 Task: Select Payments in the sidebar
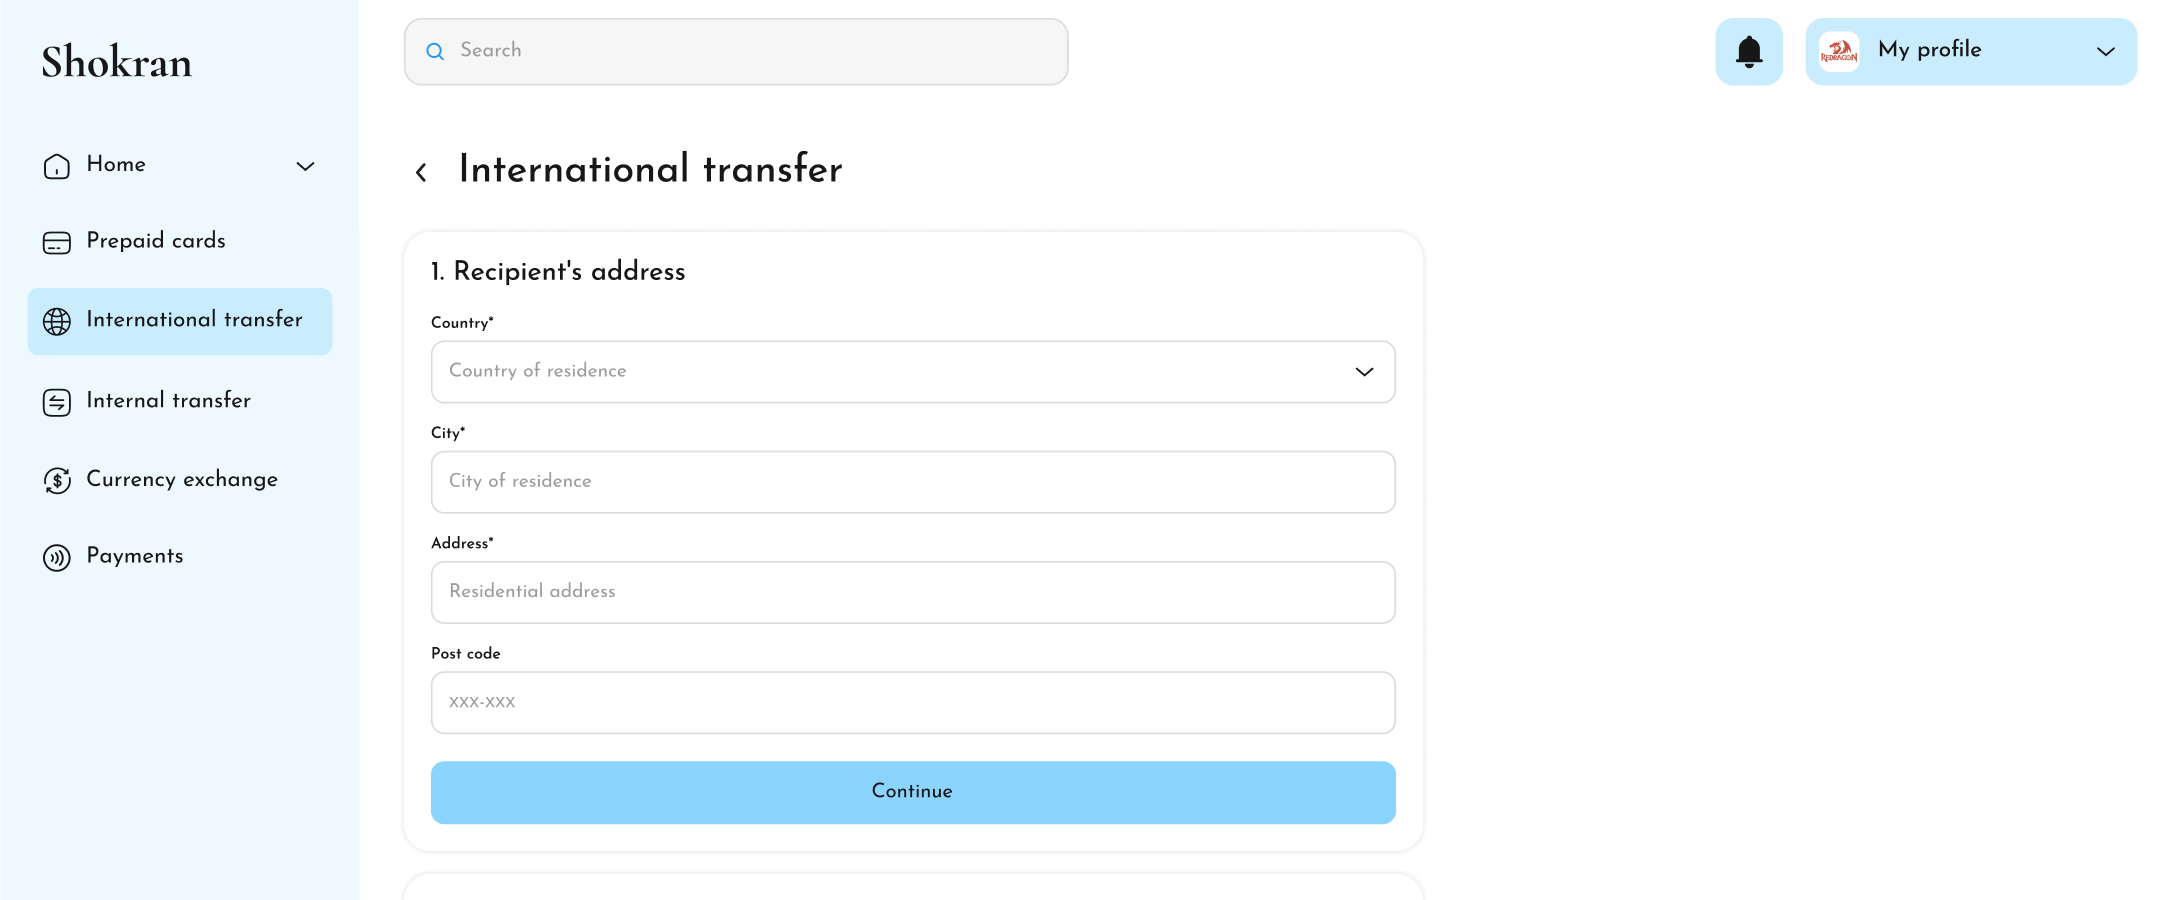(134, 557)
